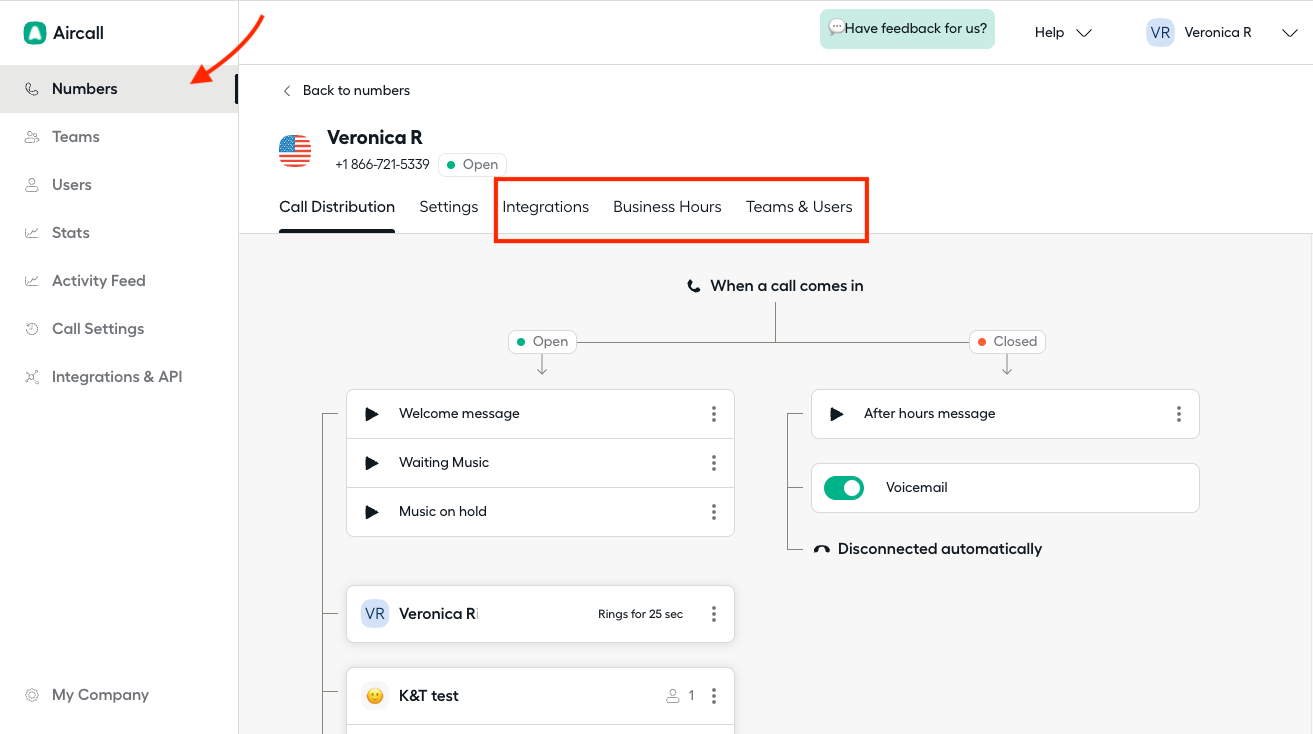Toggle the Voicemail switch

(844, 488)
